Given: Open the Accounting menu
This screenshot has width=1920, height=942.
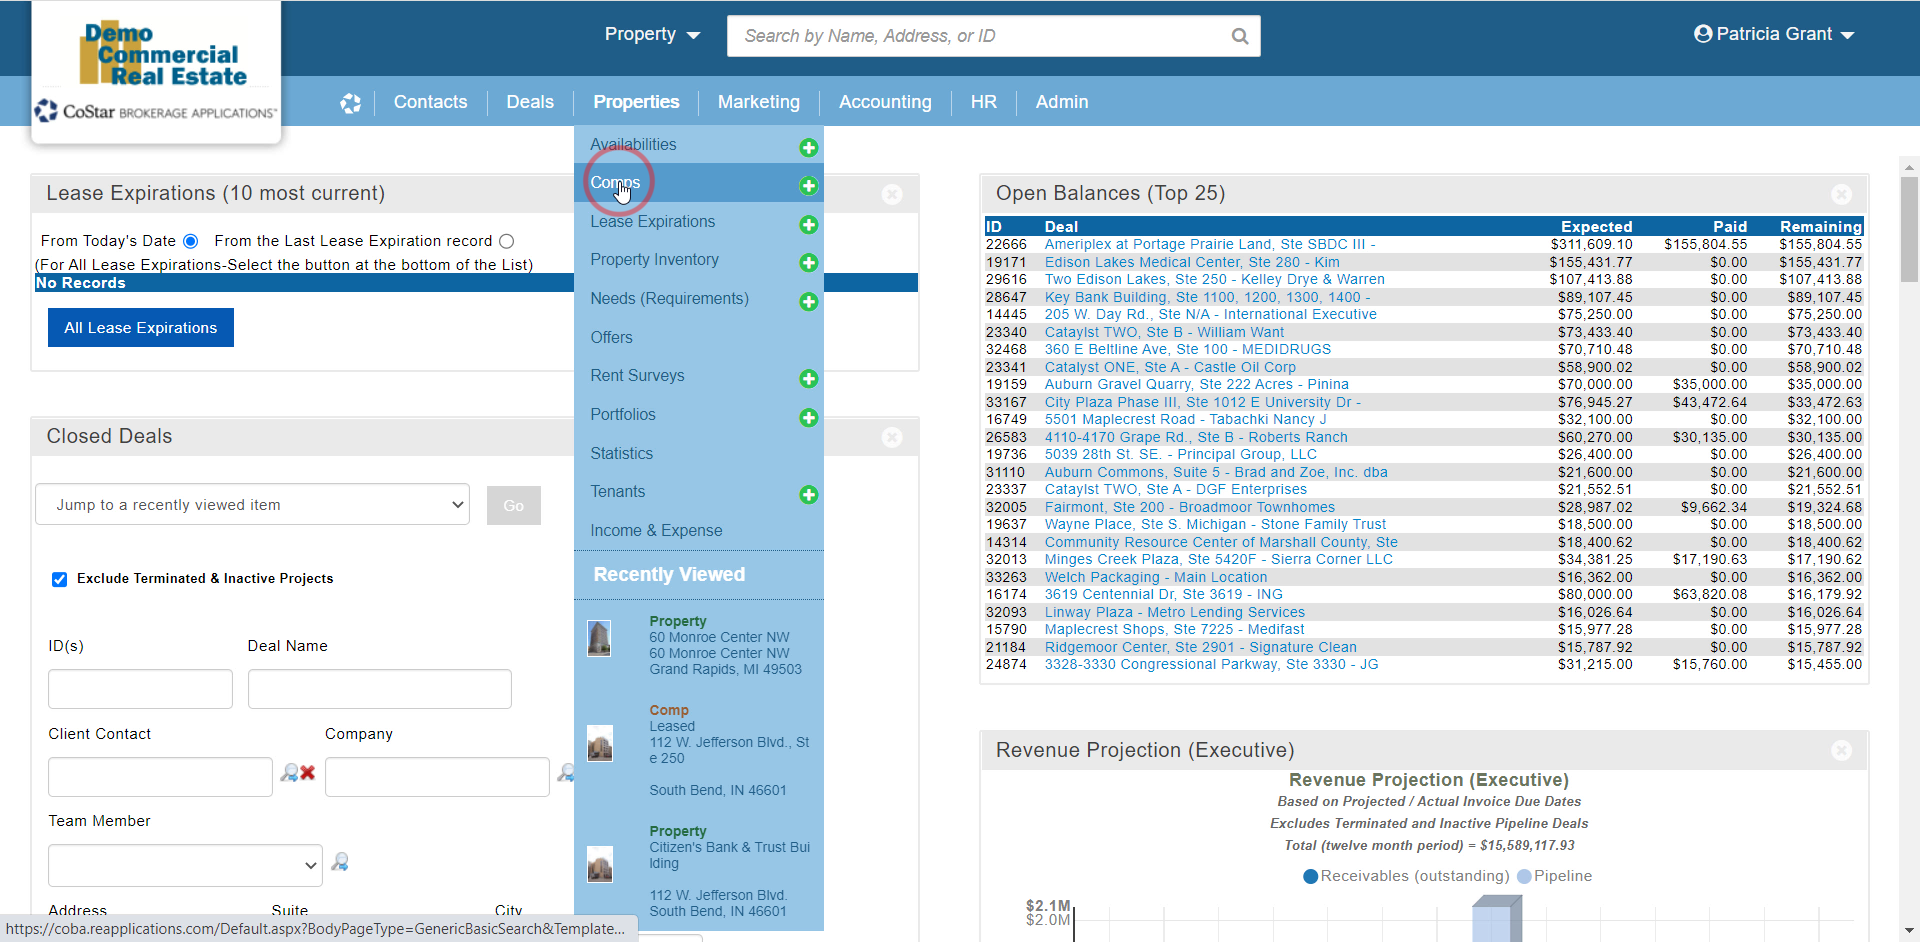Looking at the screenshot, I should pyautogui.click(x=884, y=102).
